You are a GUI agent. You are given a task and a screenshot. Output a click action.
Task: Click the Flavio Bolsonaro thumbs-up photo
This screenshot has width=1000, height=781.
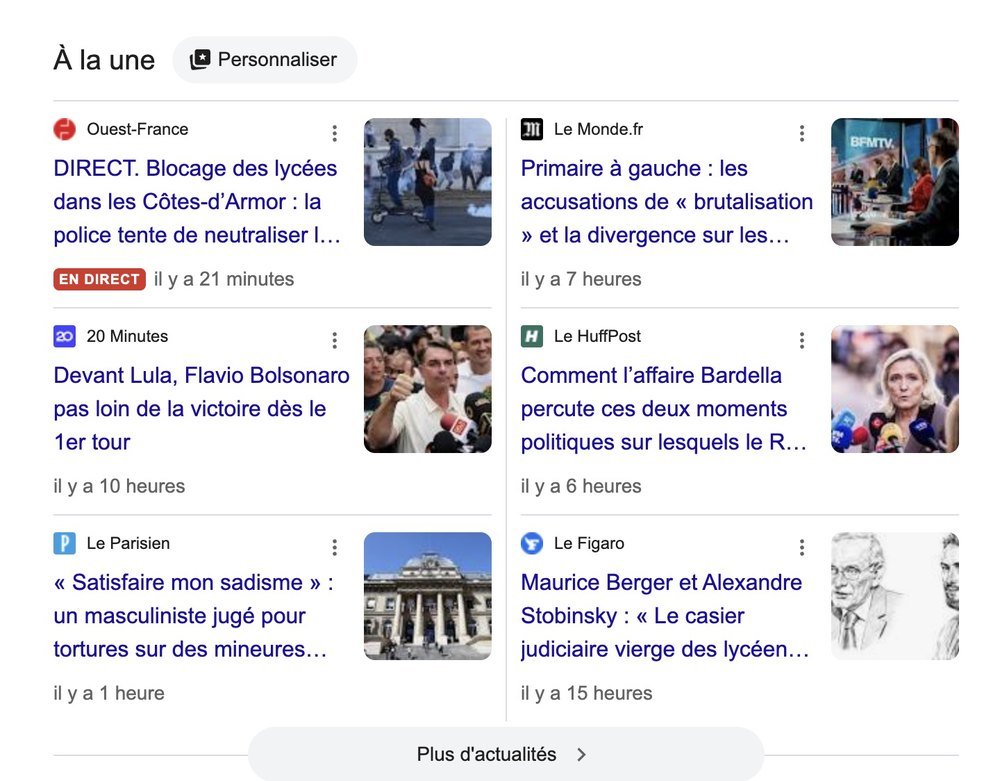pos(428,389)
